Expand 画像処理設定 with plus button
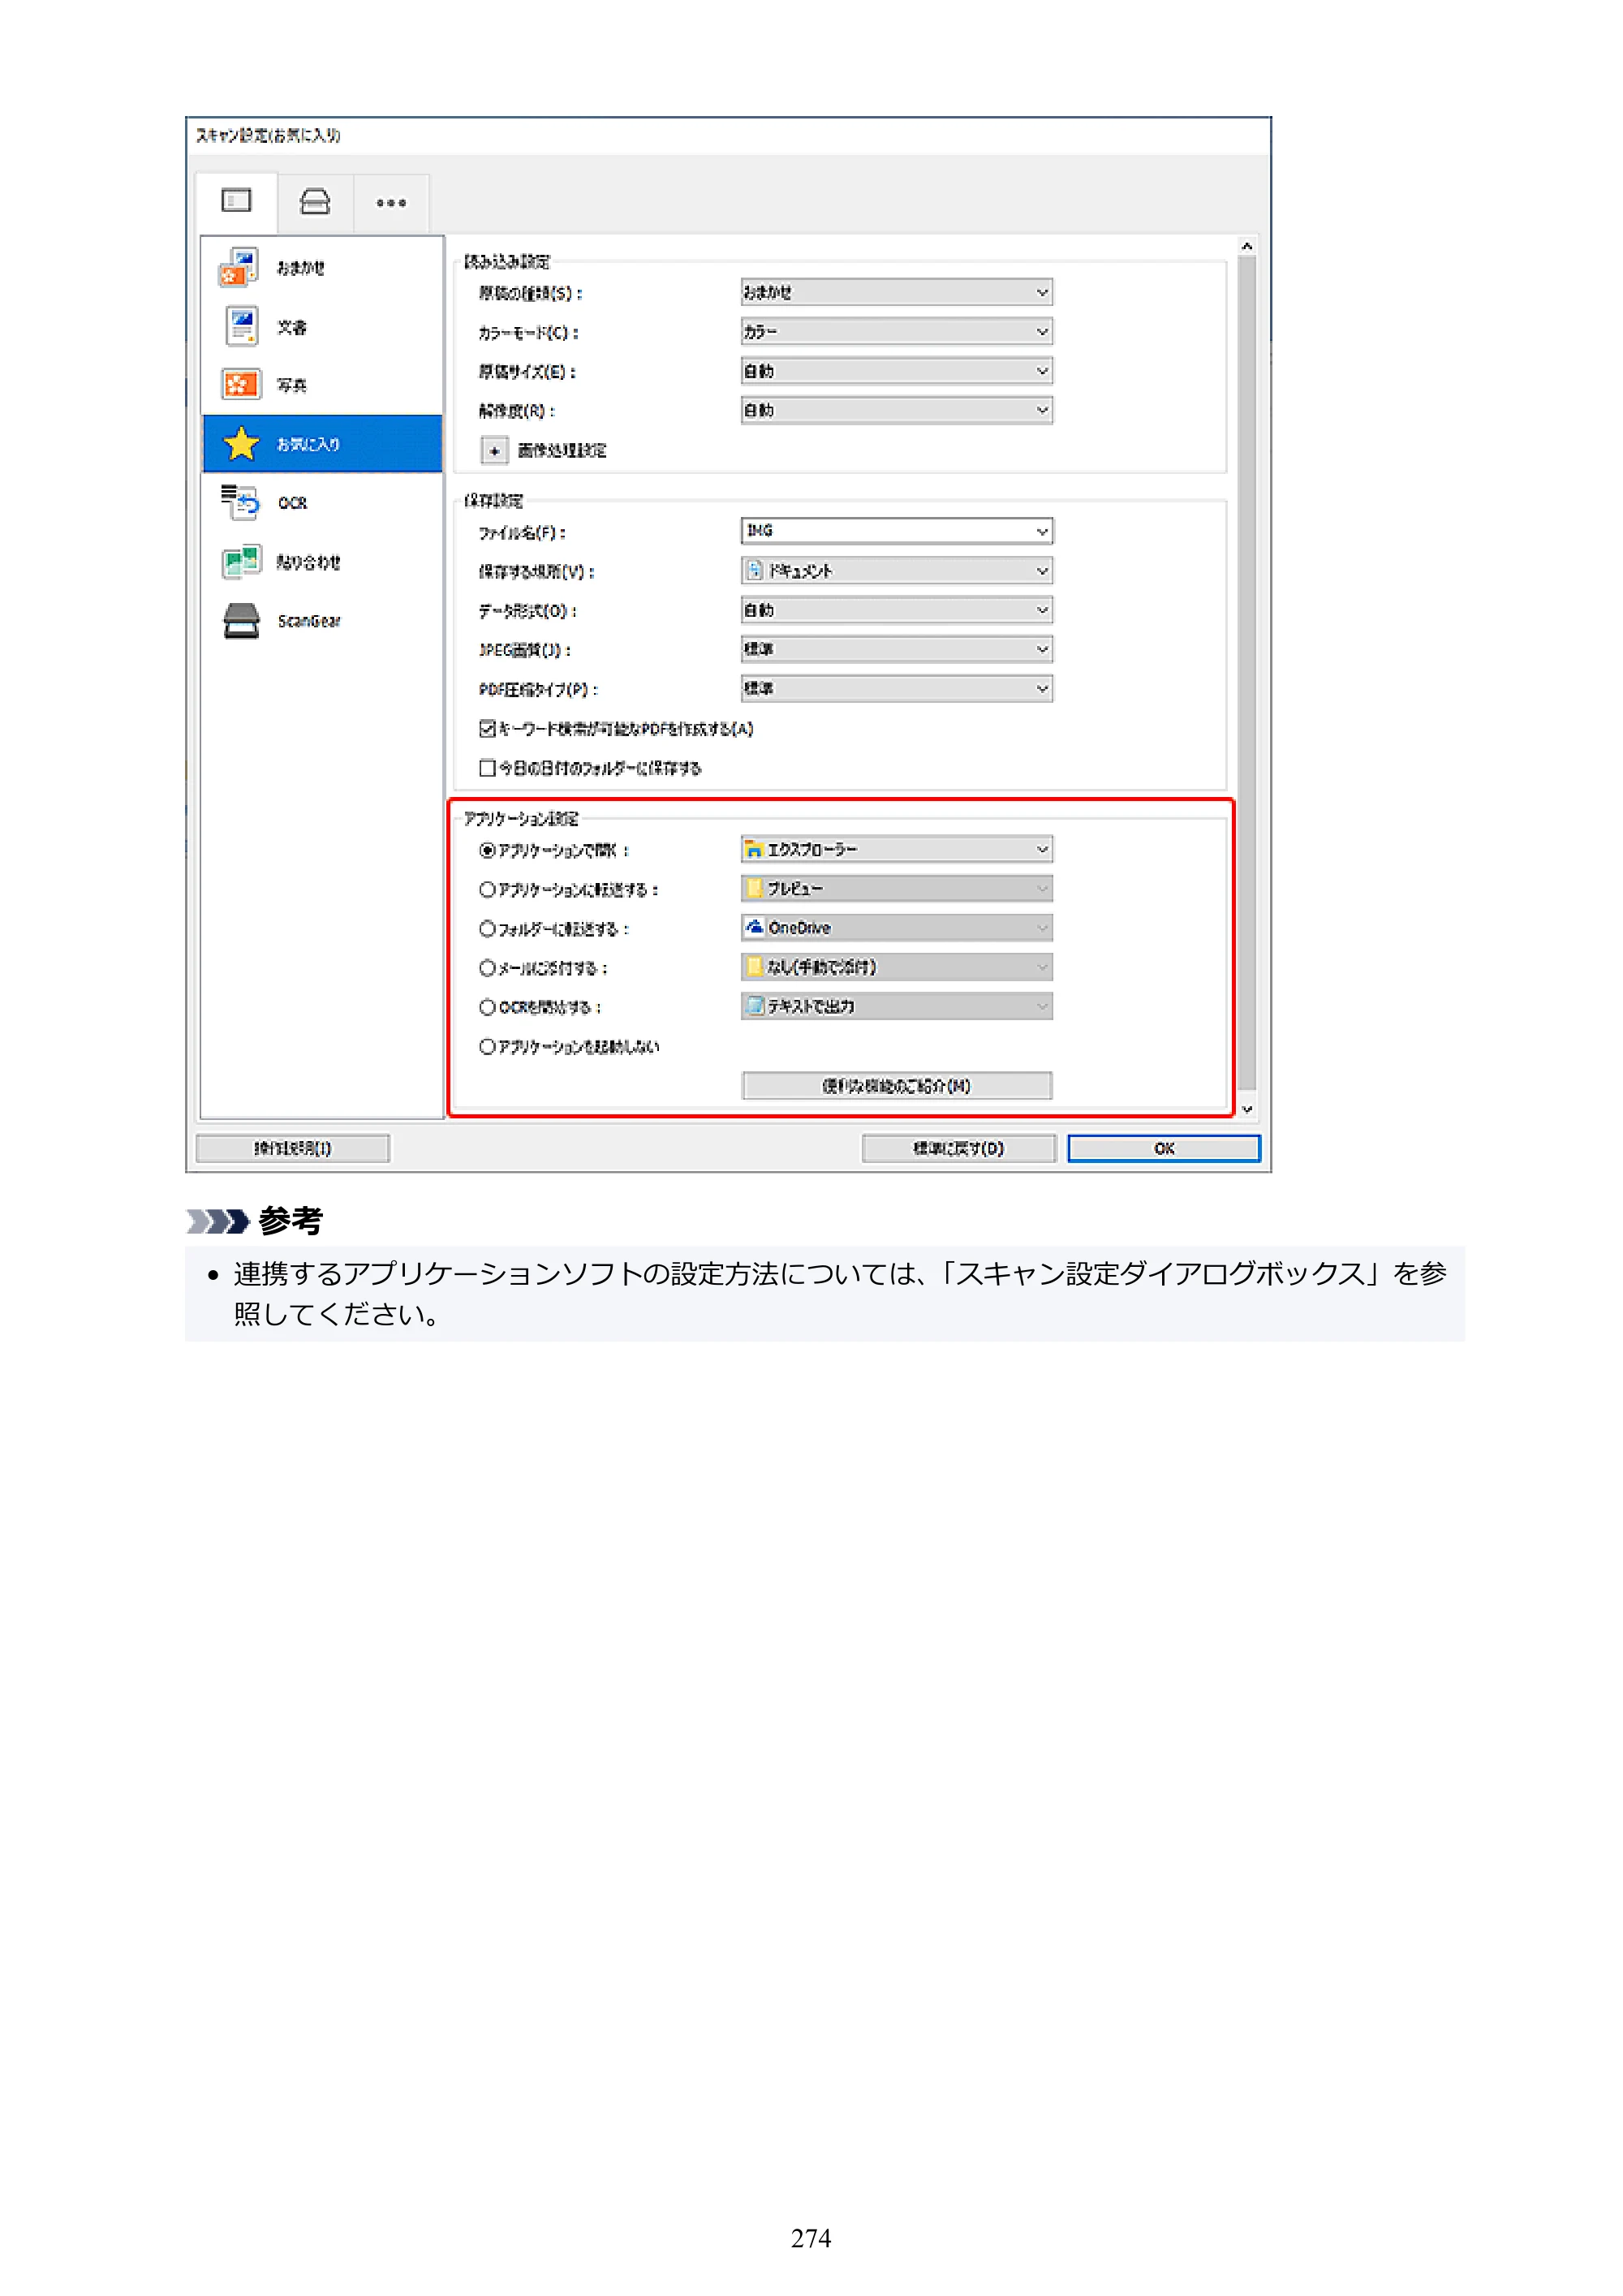This screenshot has width=1623, height=2296. [x=494, y=451]
